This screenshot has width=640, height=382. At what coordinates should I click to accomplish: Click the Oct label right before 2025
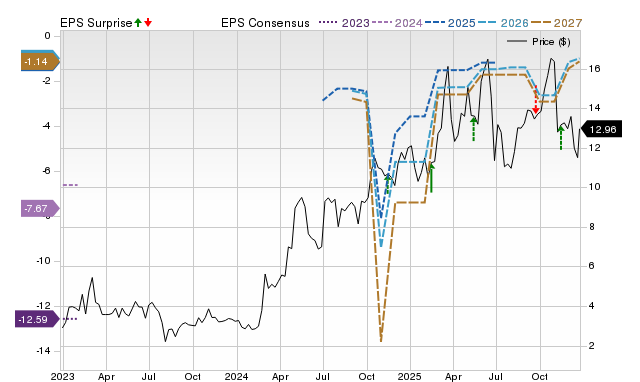pyautogui.click(x=367, y=376)
